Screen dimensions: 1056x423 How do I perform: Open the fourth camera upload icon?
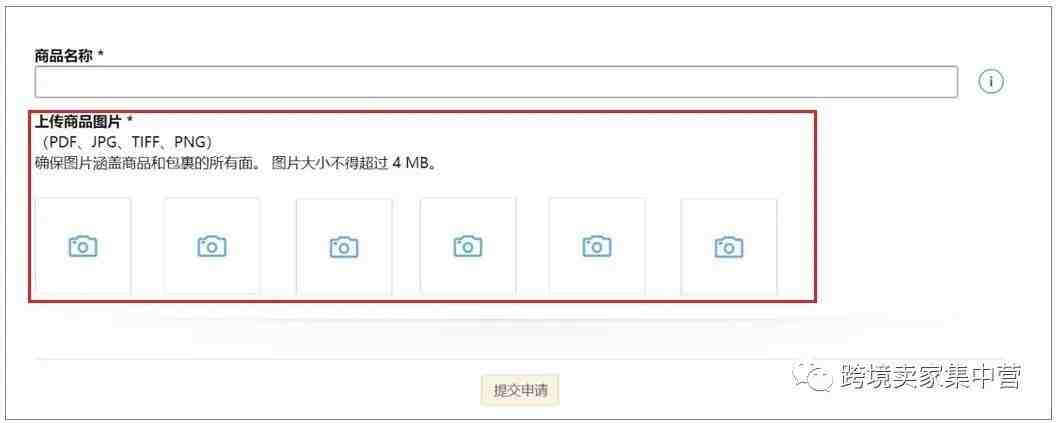coord(468,247)
